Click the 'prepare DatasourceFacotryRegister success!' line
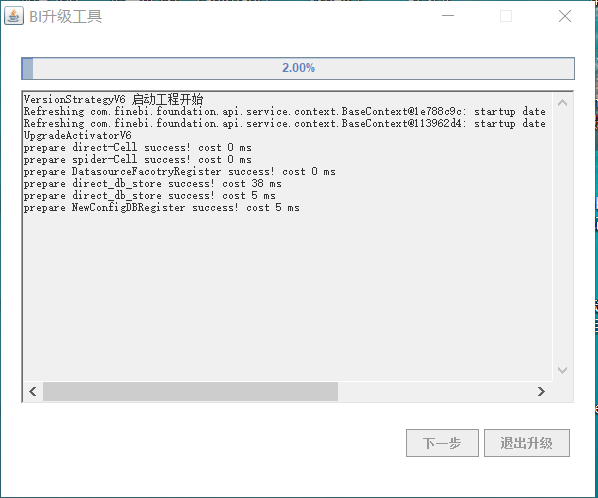This screenshot has width=598, height=498. (180, 172)
